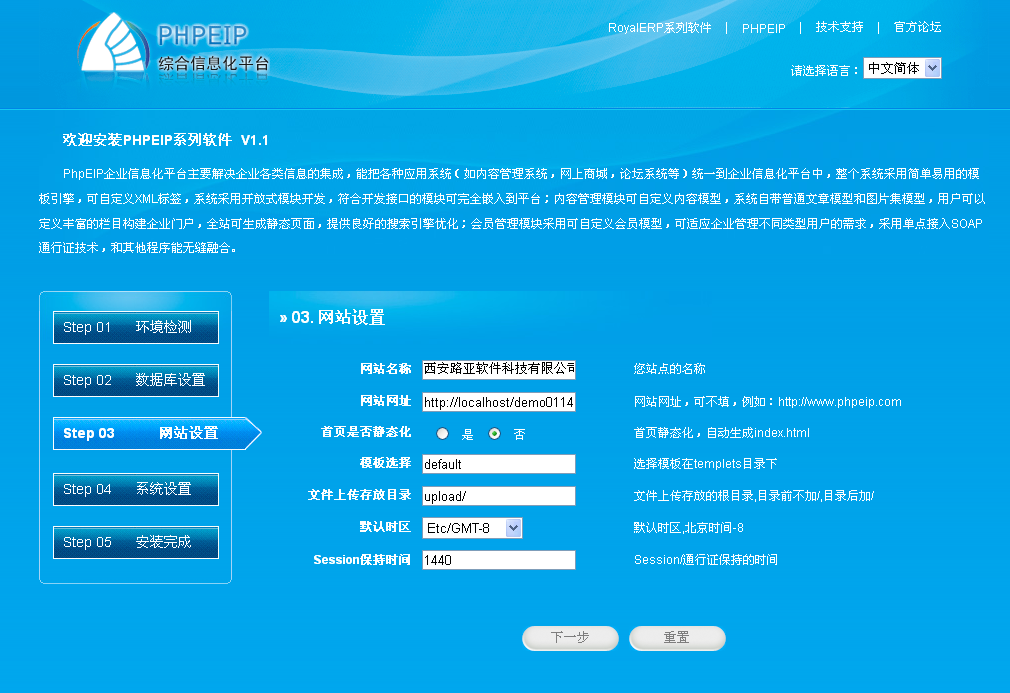
Task: Expand the 默认时区 Etc/GMT-8 dropdown
Action: click(472, 528)
